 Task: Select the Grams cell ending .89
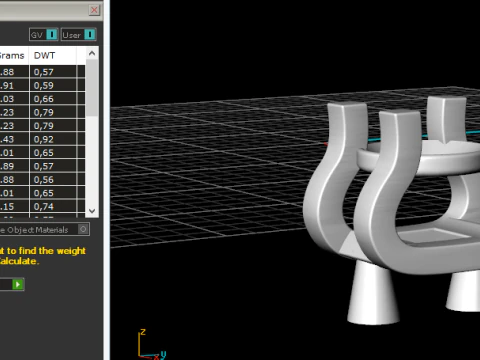click(14, 166)
